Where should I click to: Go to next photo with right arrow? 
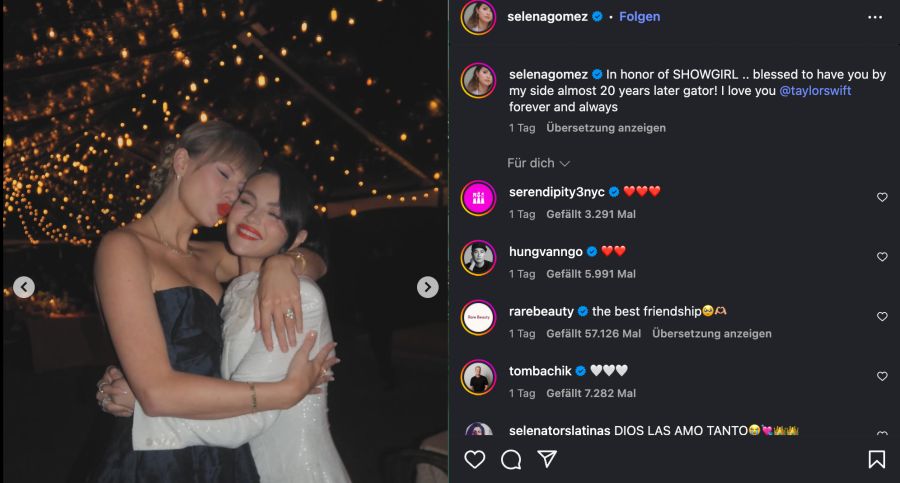tap(427, 288)
